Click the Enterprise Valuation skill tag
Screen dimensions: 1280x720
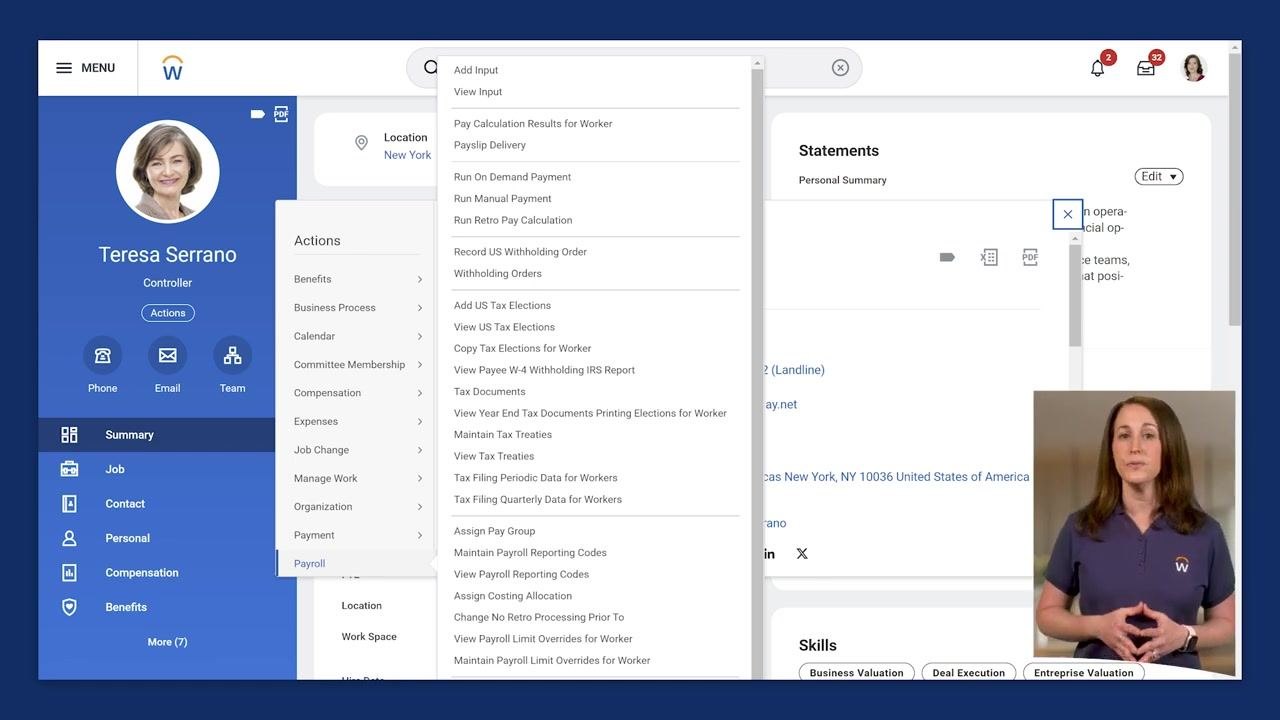[1083, 673]
